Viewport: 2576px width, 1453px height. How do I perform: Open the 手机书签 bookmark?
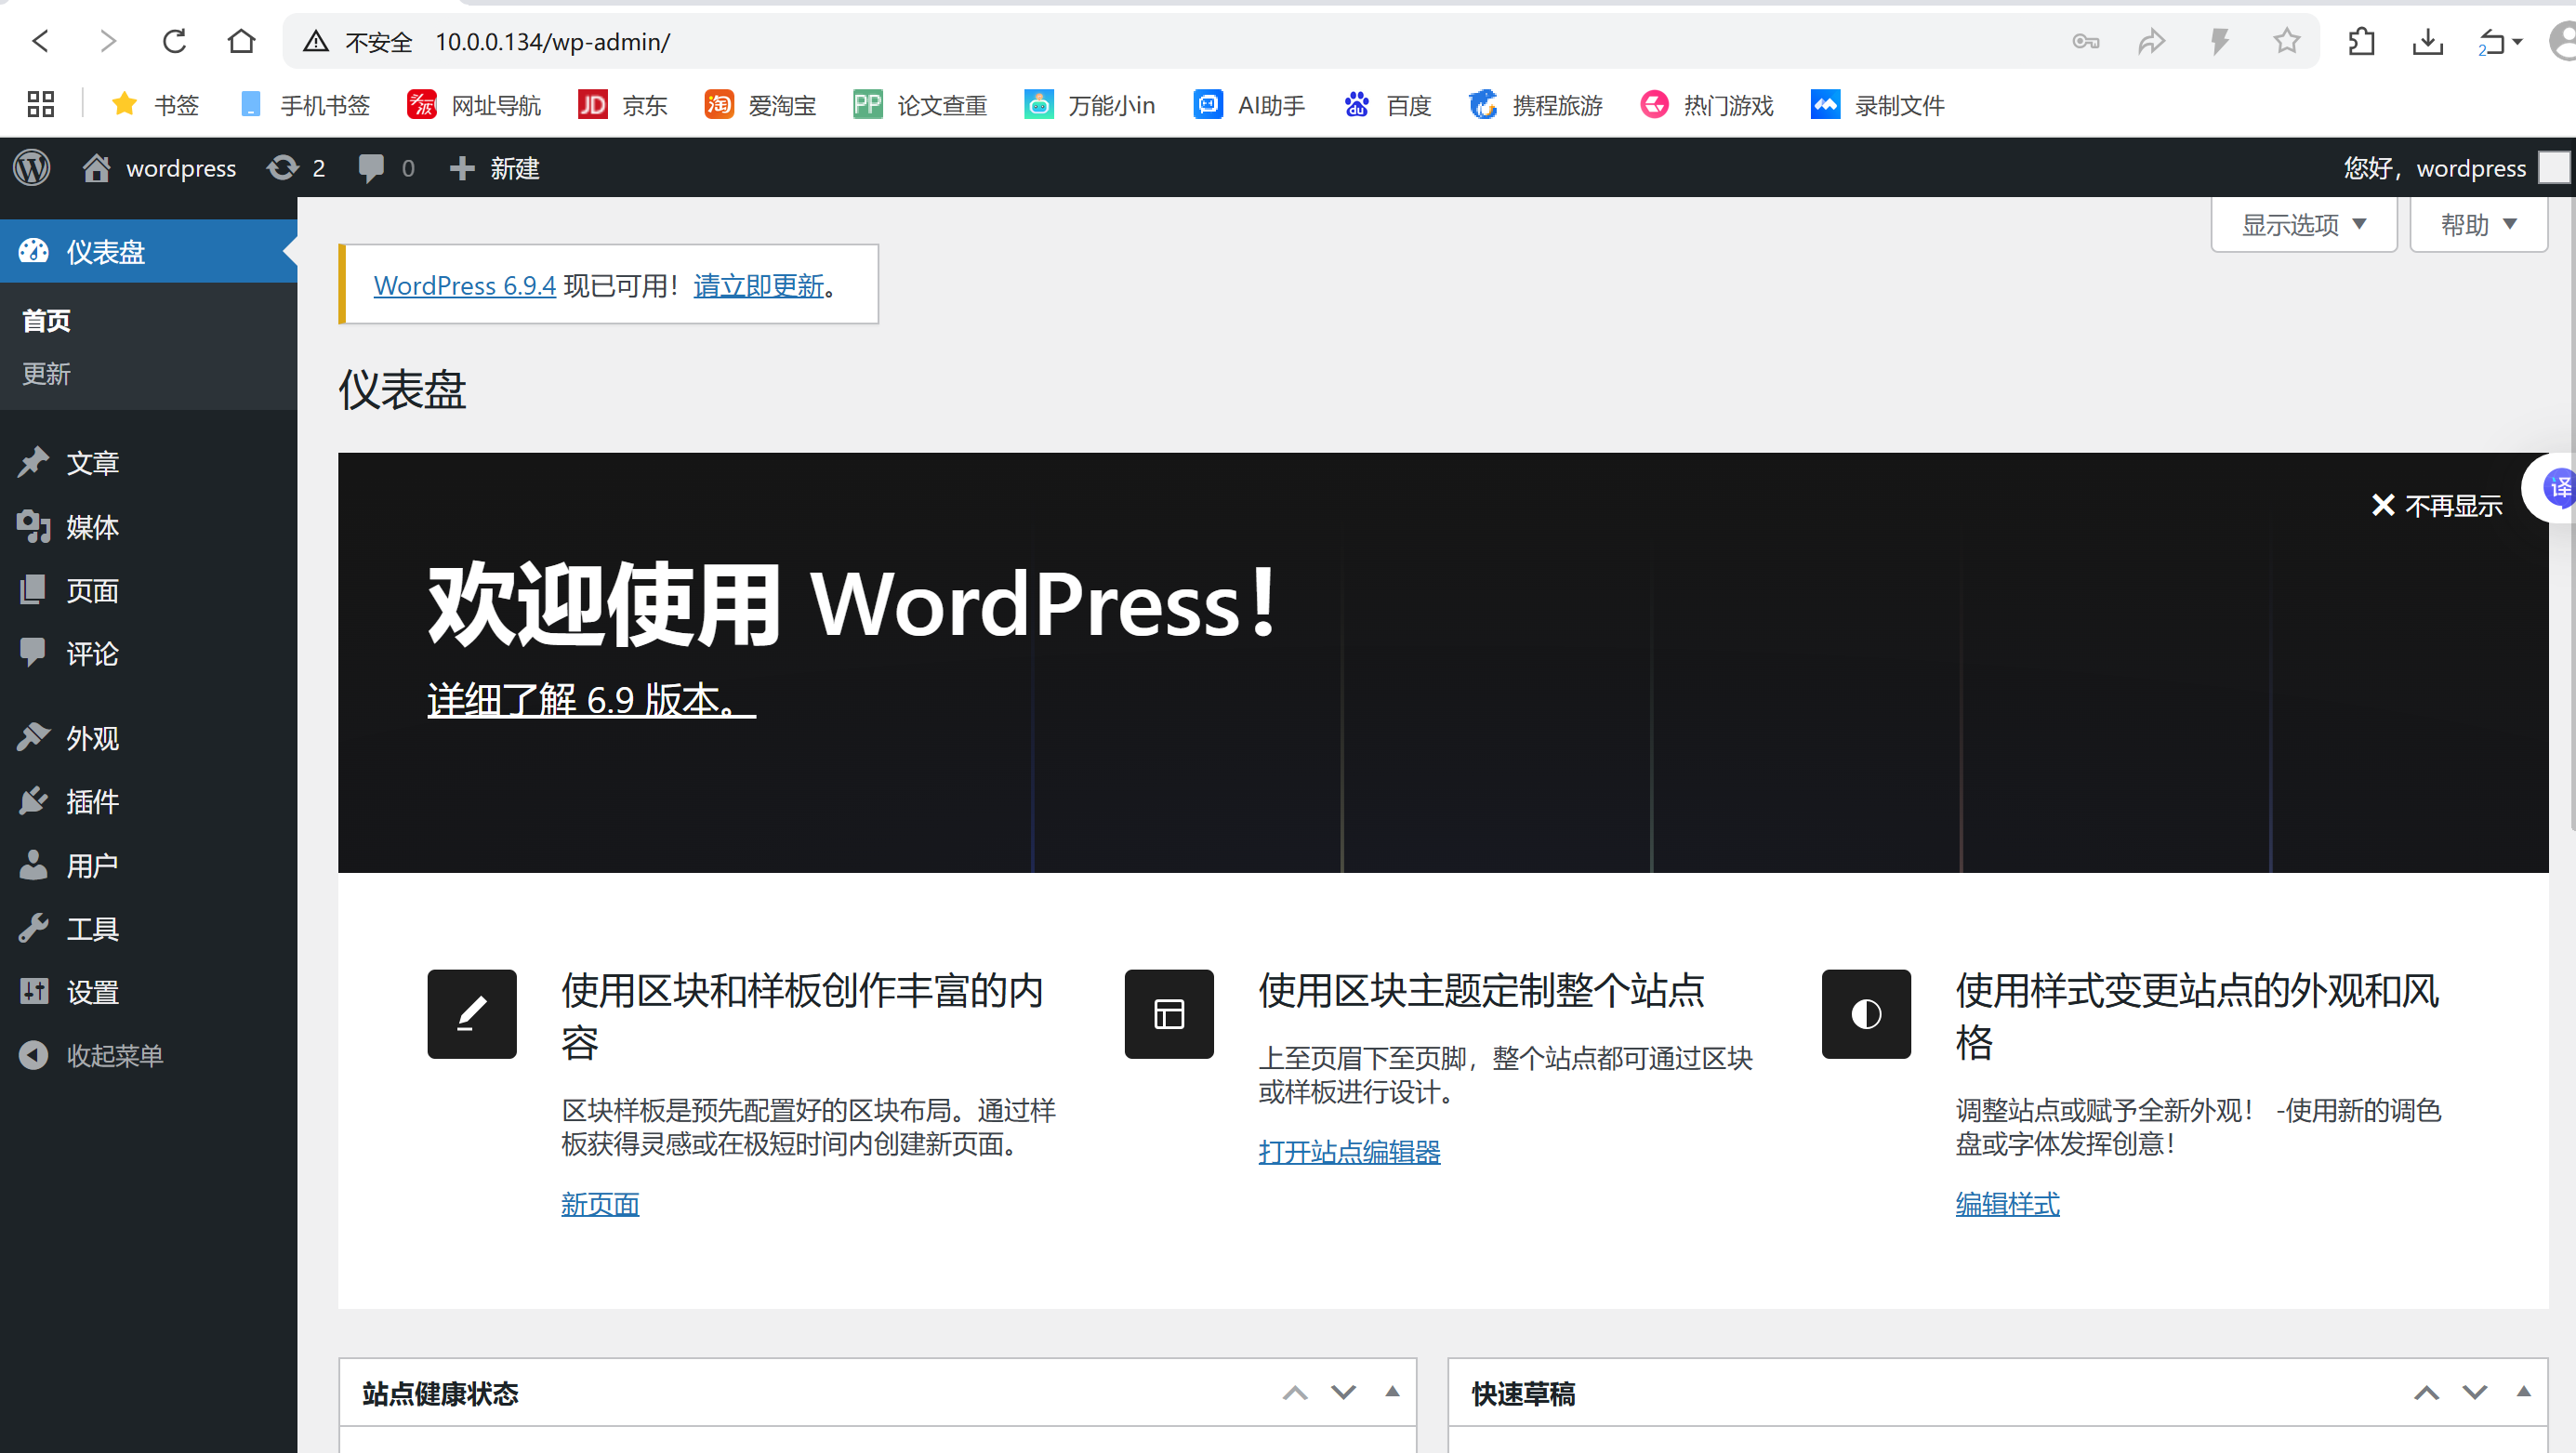pos(304,104)
